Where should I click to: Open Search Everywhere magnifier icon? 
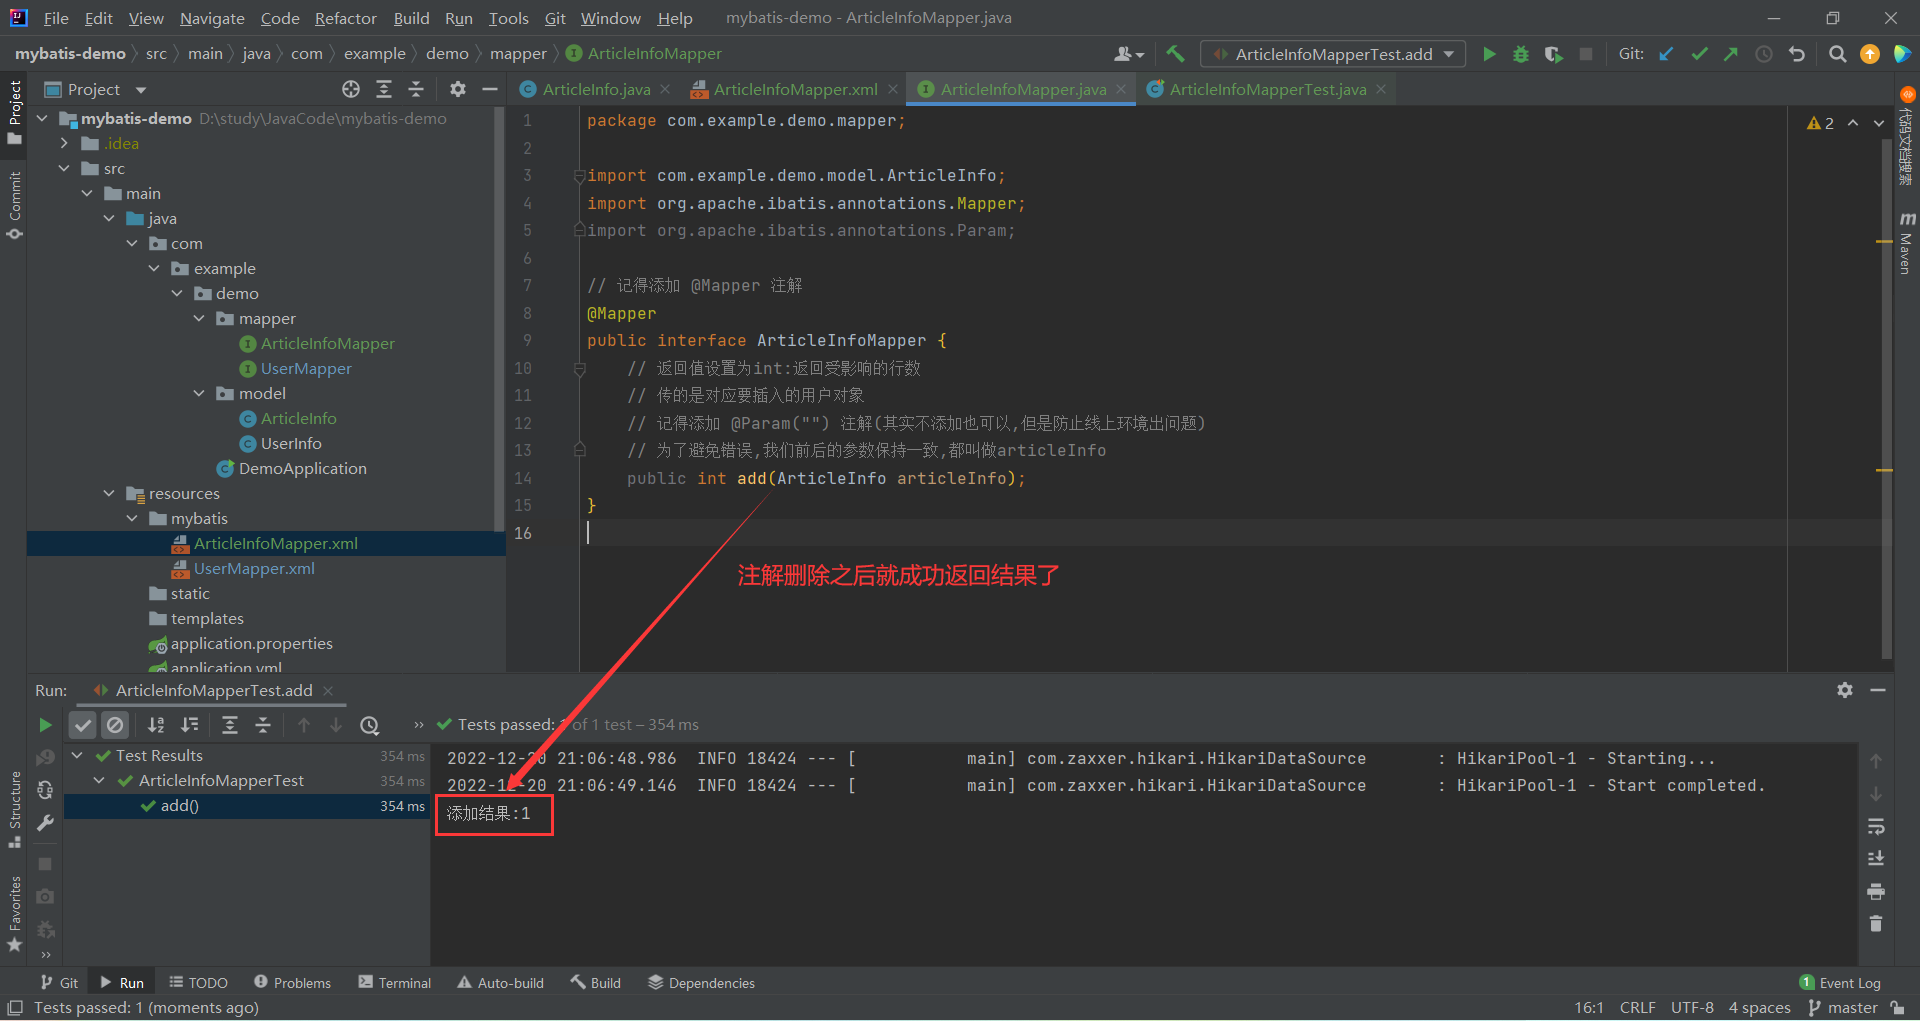coord(1837,54)
